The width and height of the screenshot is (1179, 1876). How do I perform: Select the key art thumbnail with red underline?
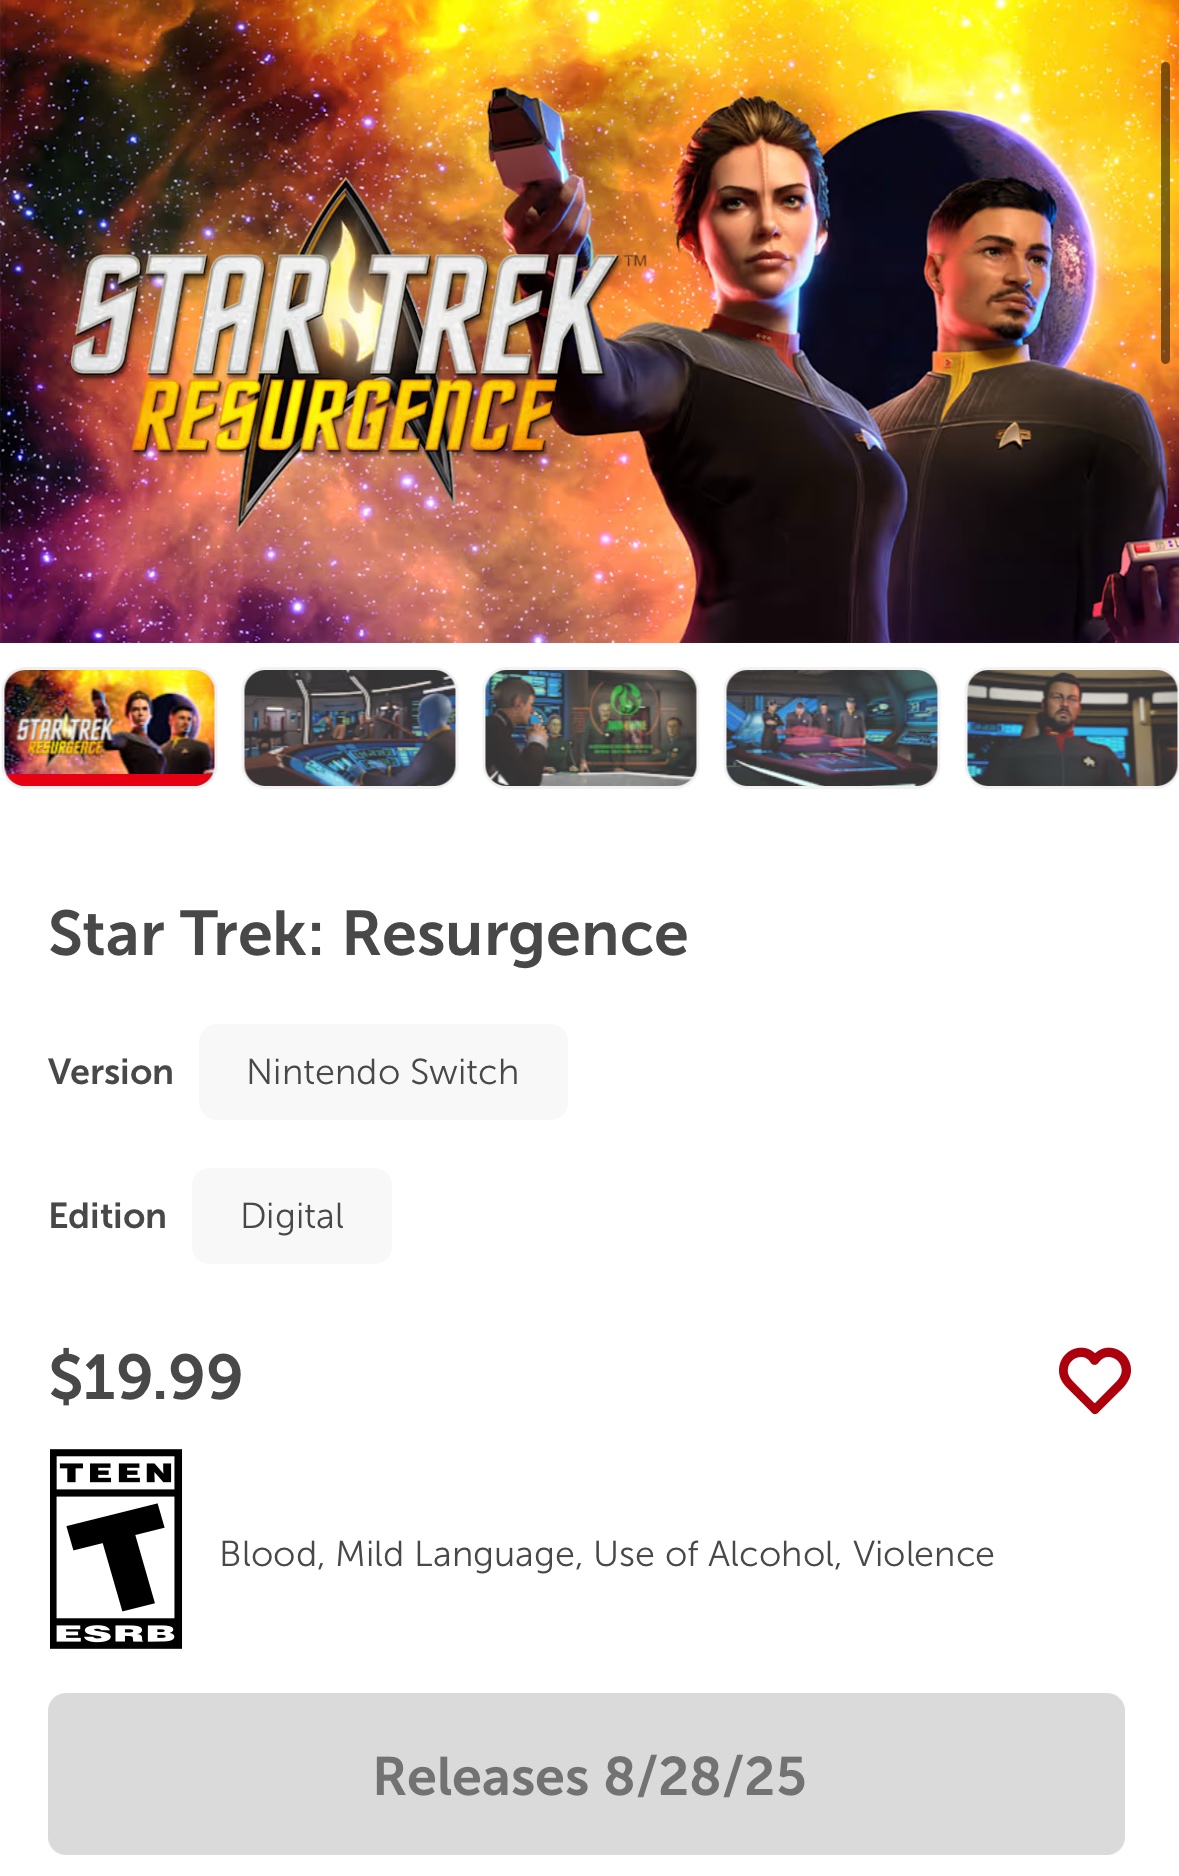click(110, 728)
